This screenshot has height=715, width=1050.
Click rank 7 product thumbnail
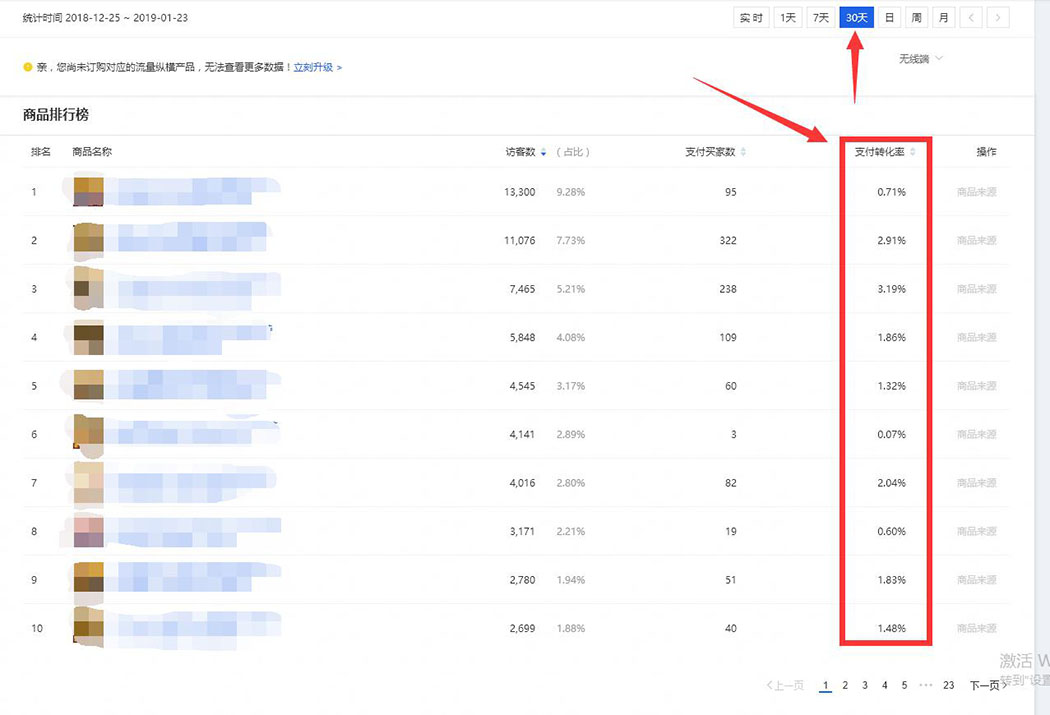point(88,483)
